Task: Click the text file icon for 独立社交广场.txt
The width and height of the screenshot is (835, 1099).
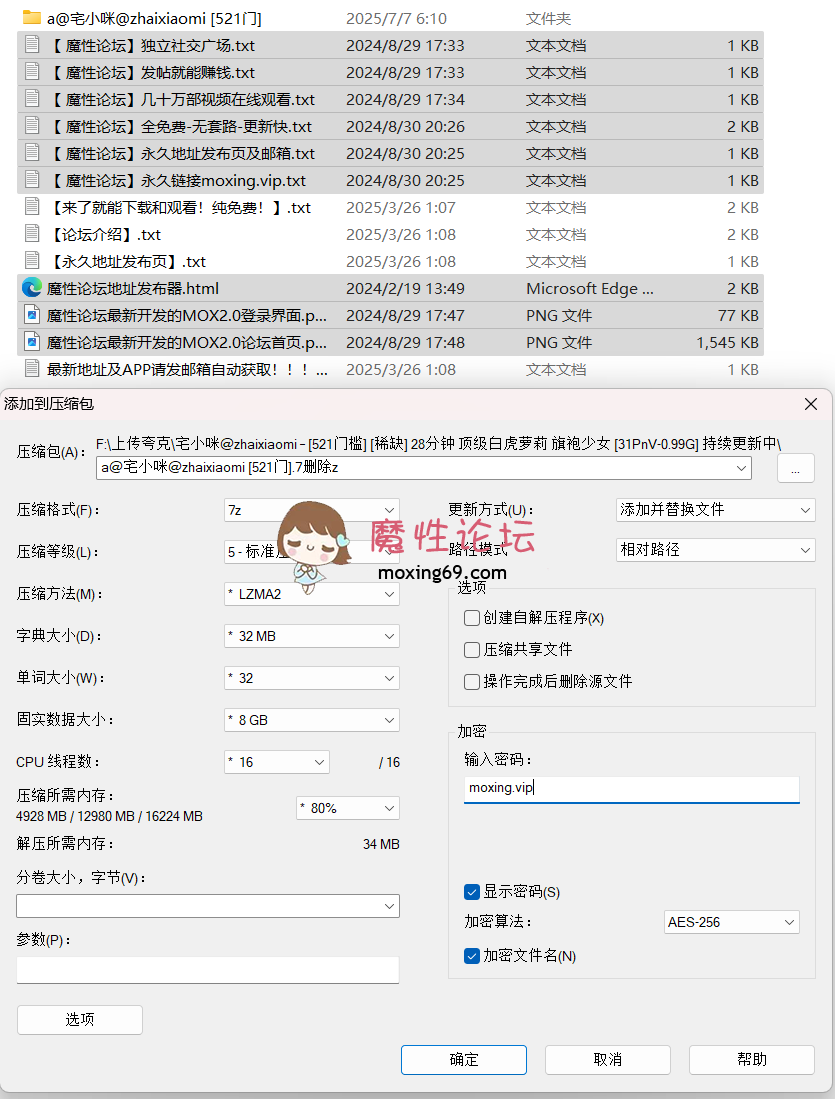Action: pos(32,45)
